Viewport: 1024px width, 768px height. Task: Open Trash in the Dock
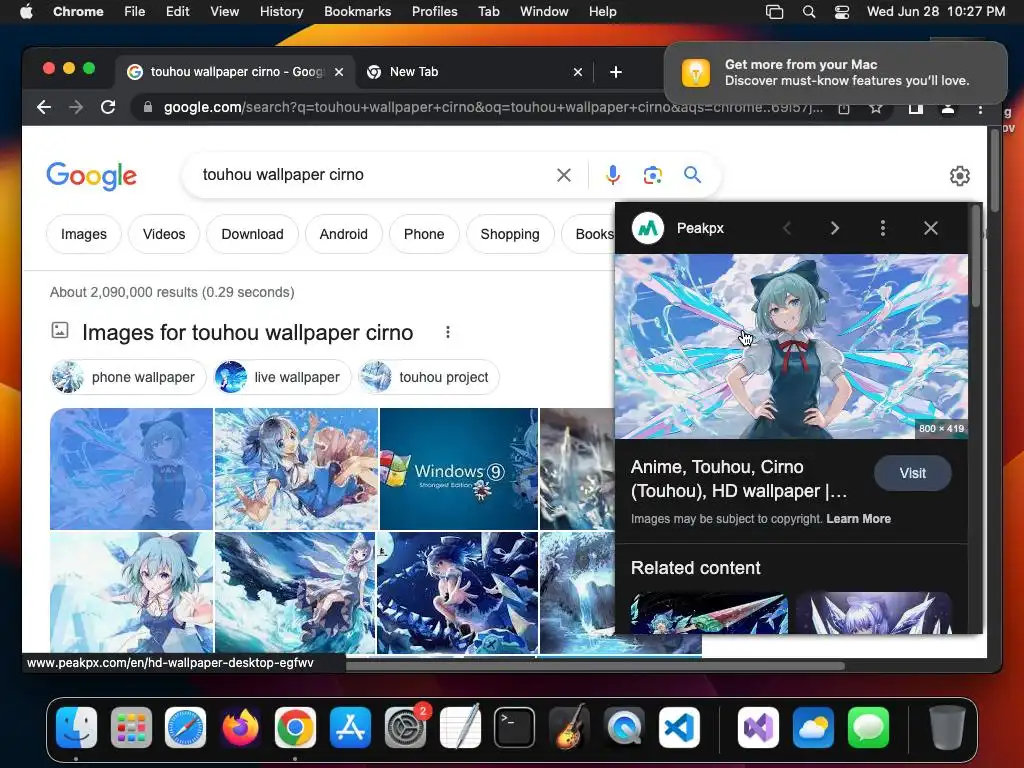(x=948, y=727)
